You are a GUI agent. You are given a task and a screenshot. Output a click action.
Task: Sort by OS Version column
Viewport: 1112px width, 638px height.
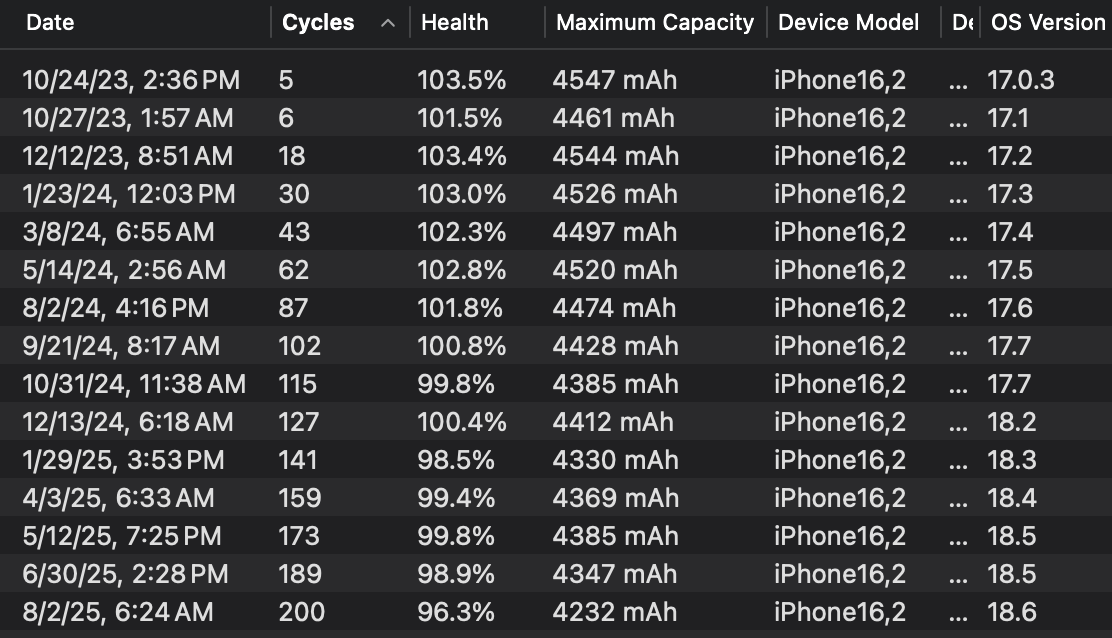point(1047,23)
